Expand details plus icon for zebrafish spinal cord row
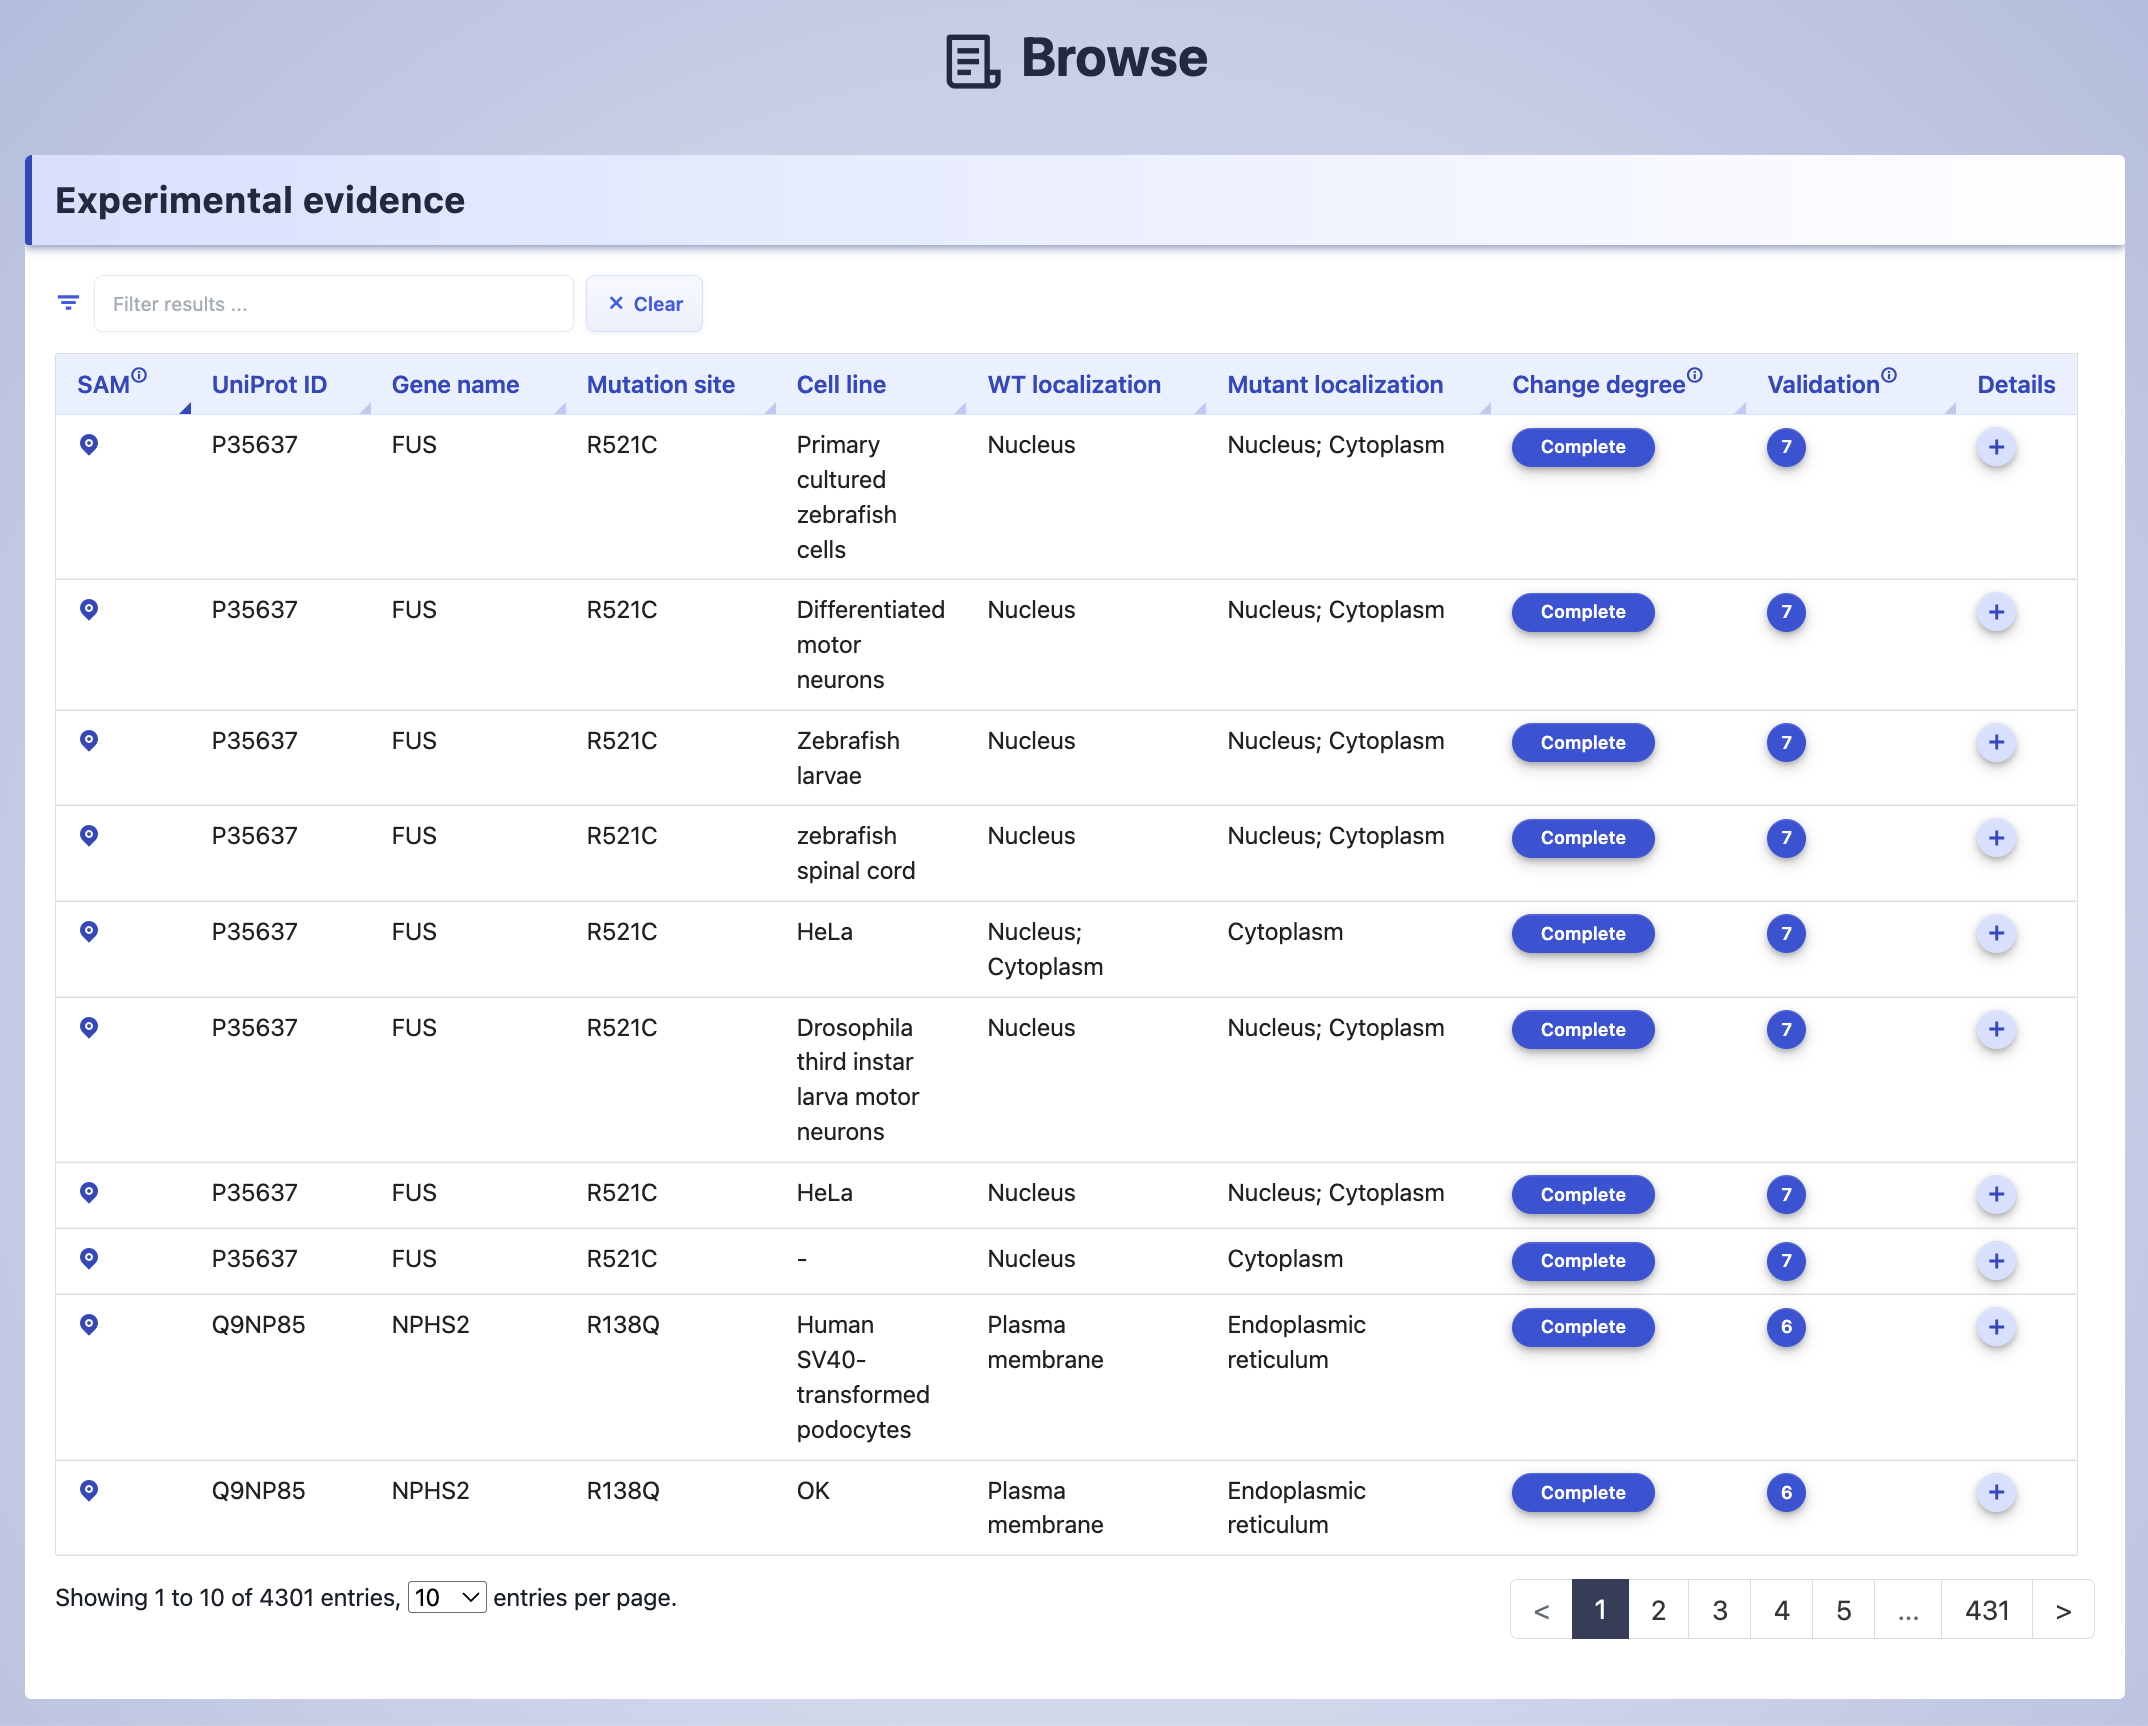Viewport: 2148px width, 1726px height. pos(1996,838)
